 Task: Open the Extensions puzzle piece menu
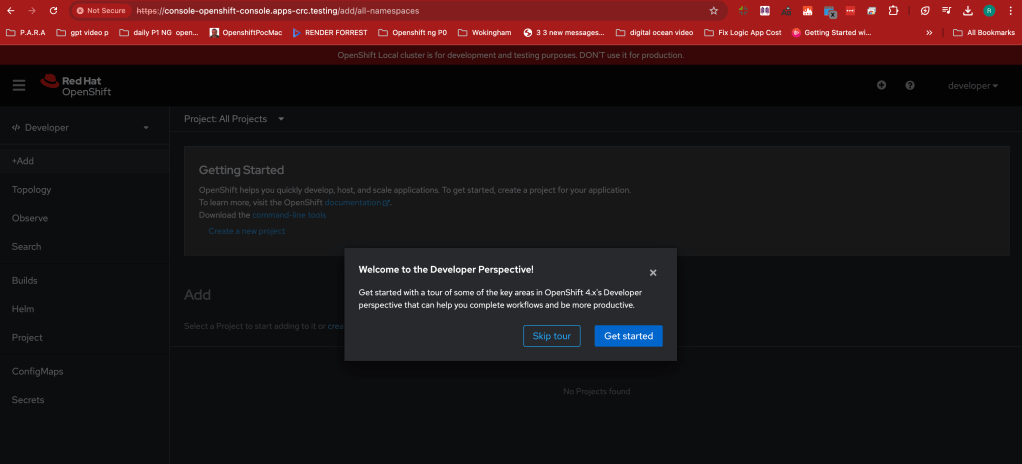pyautogui.click(x=893, y=10)
